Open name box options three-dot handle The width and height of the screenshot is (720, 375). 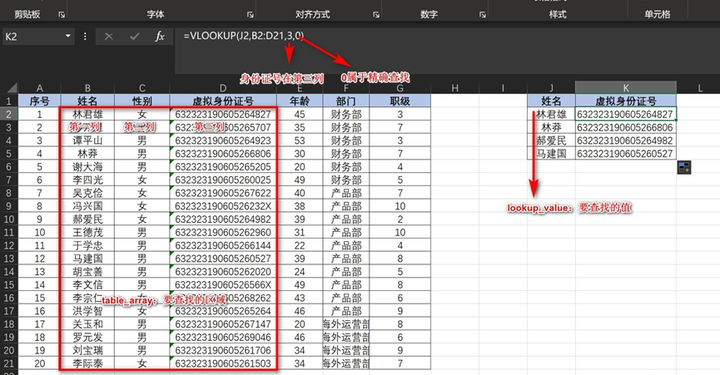[85, 36]
